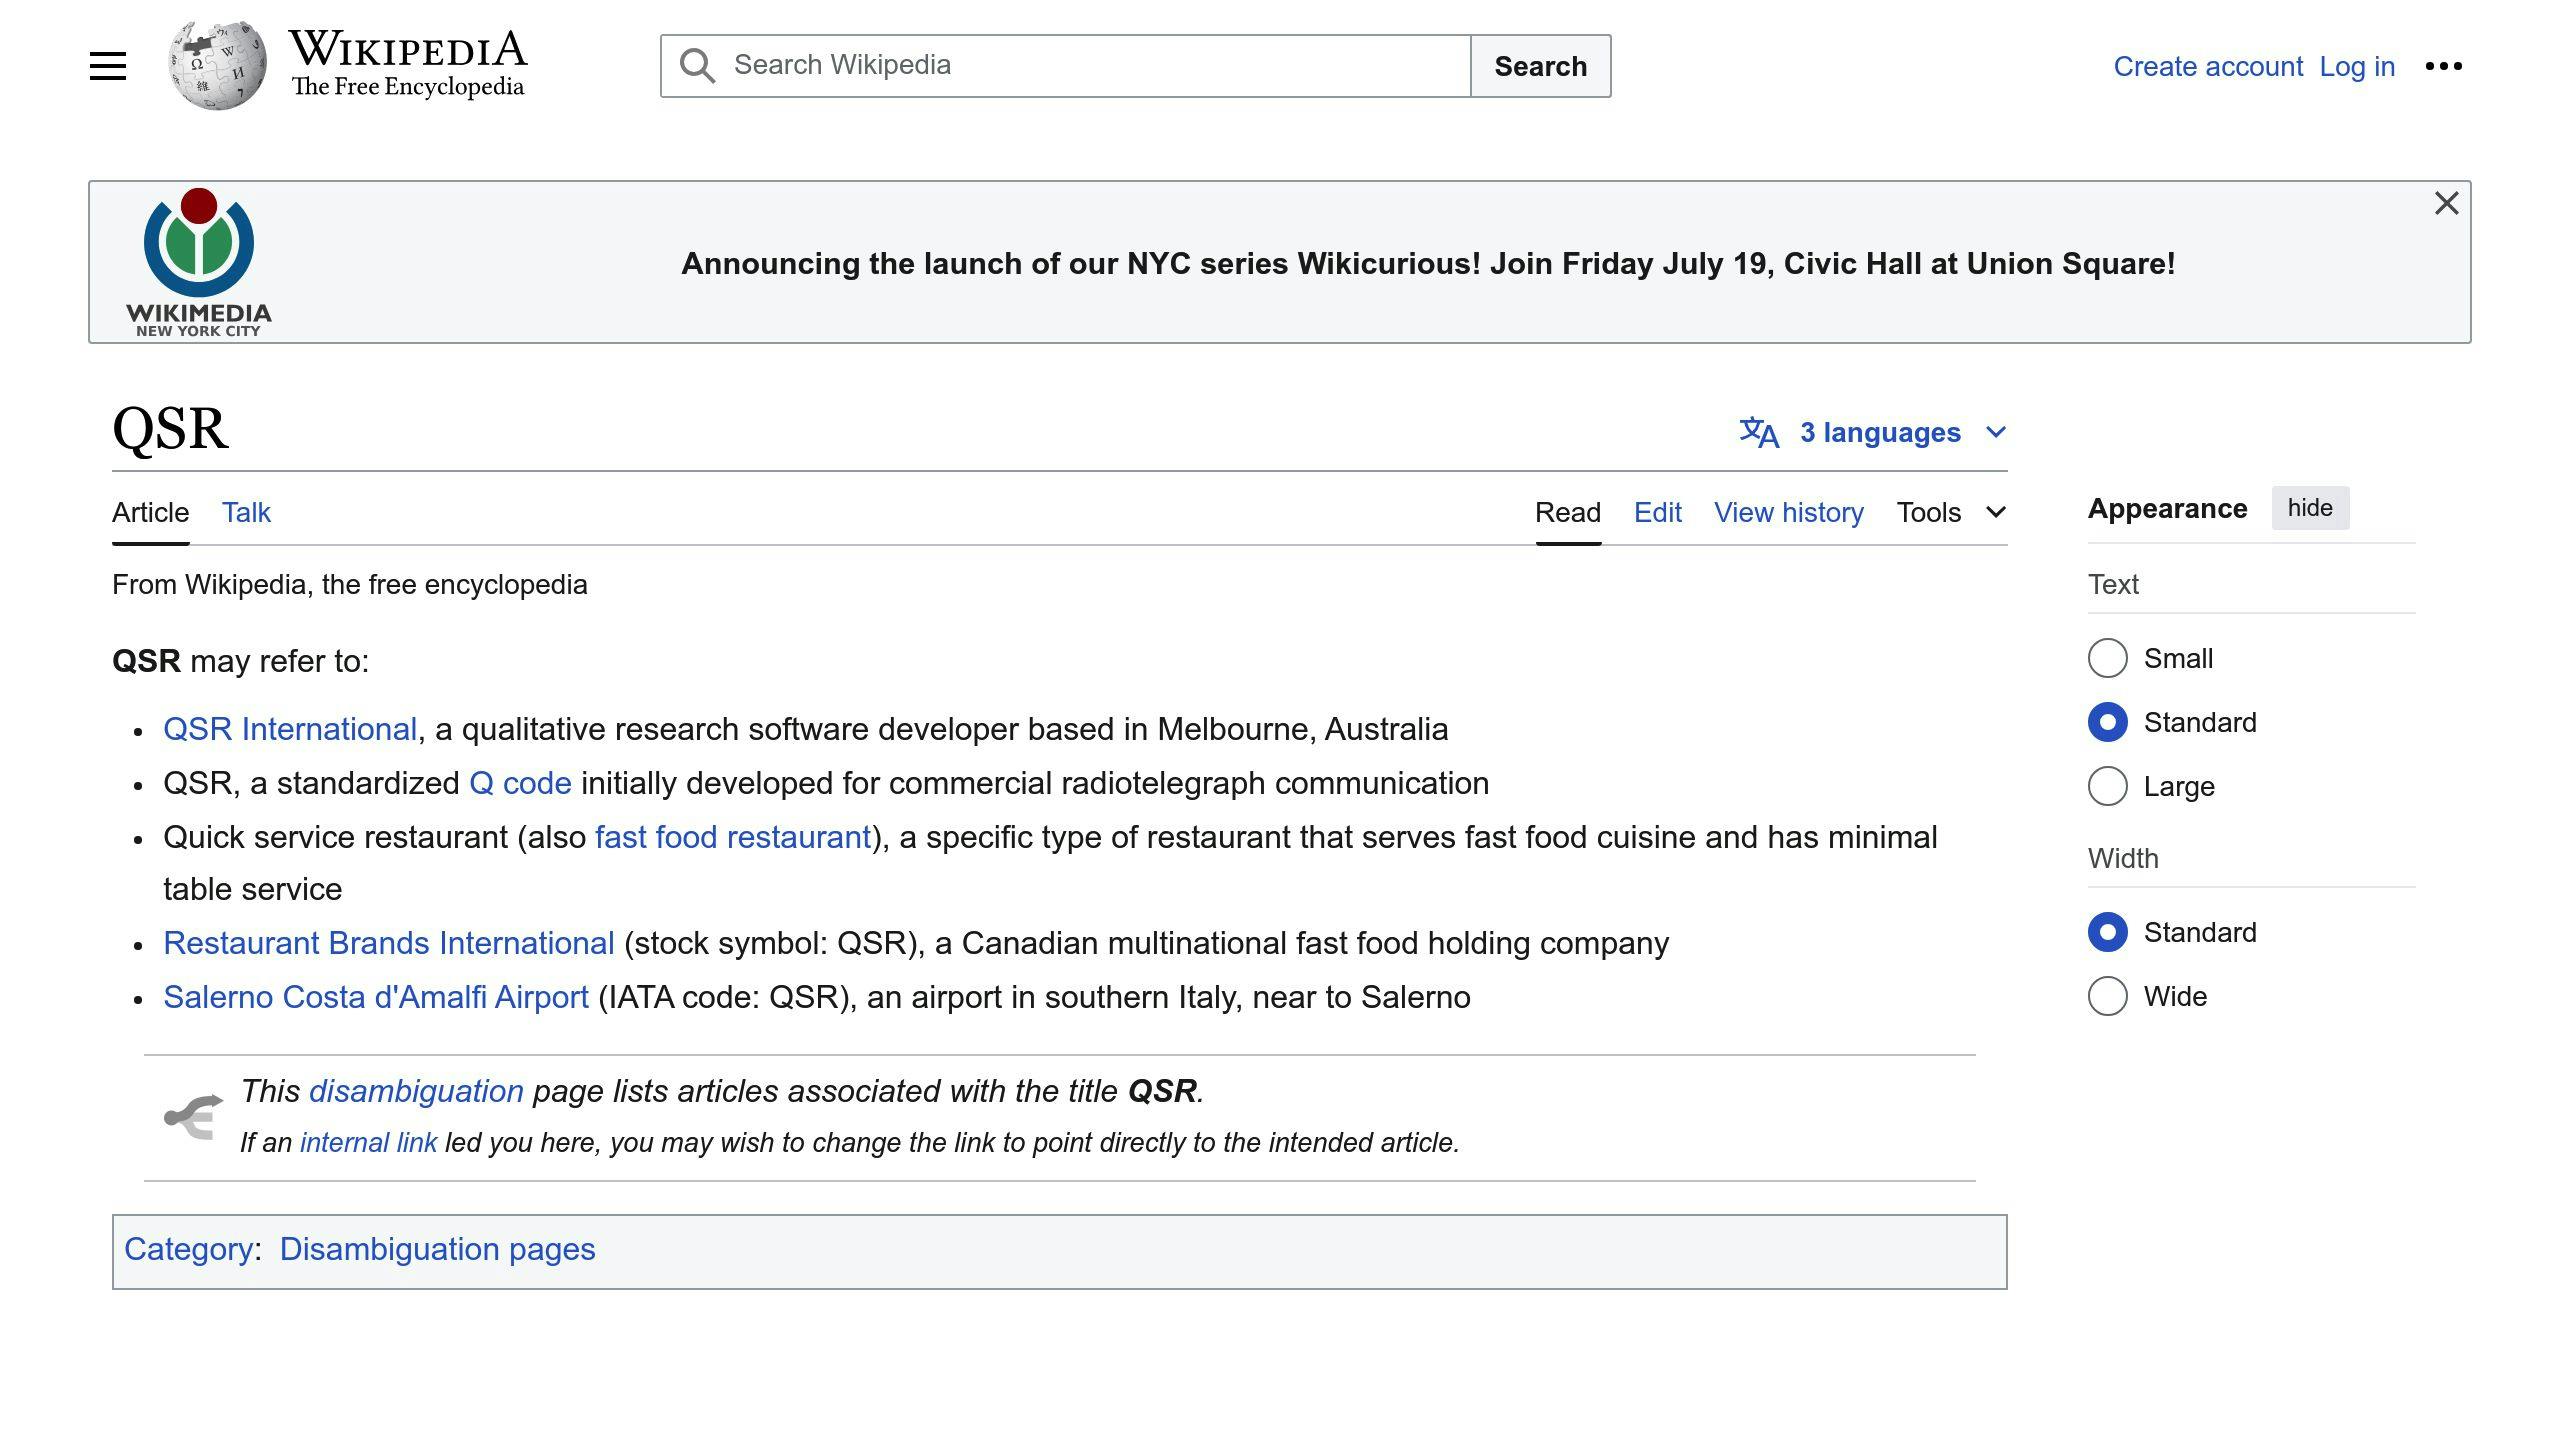Hide the Appearance panel

tap(2310, 508)
